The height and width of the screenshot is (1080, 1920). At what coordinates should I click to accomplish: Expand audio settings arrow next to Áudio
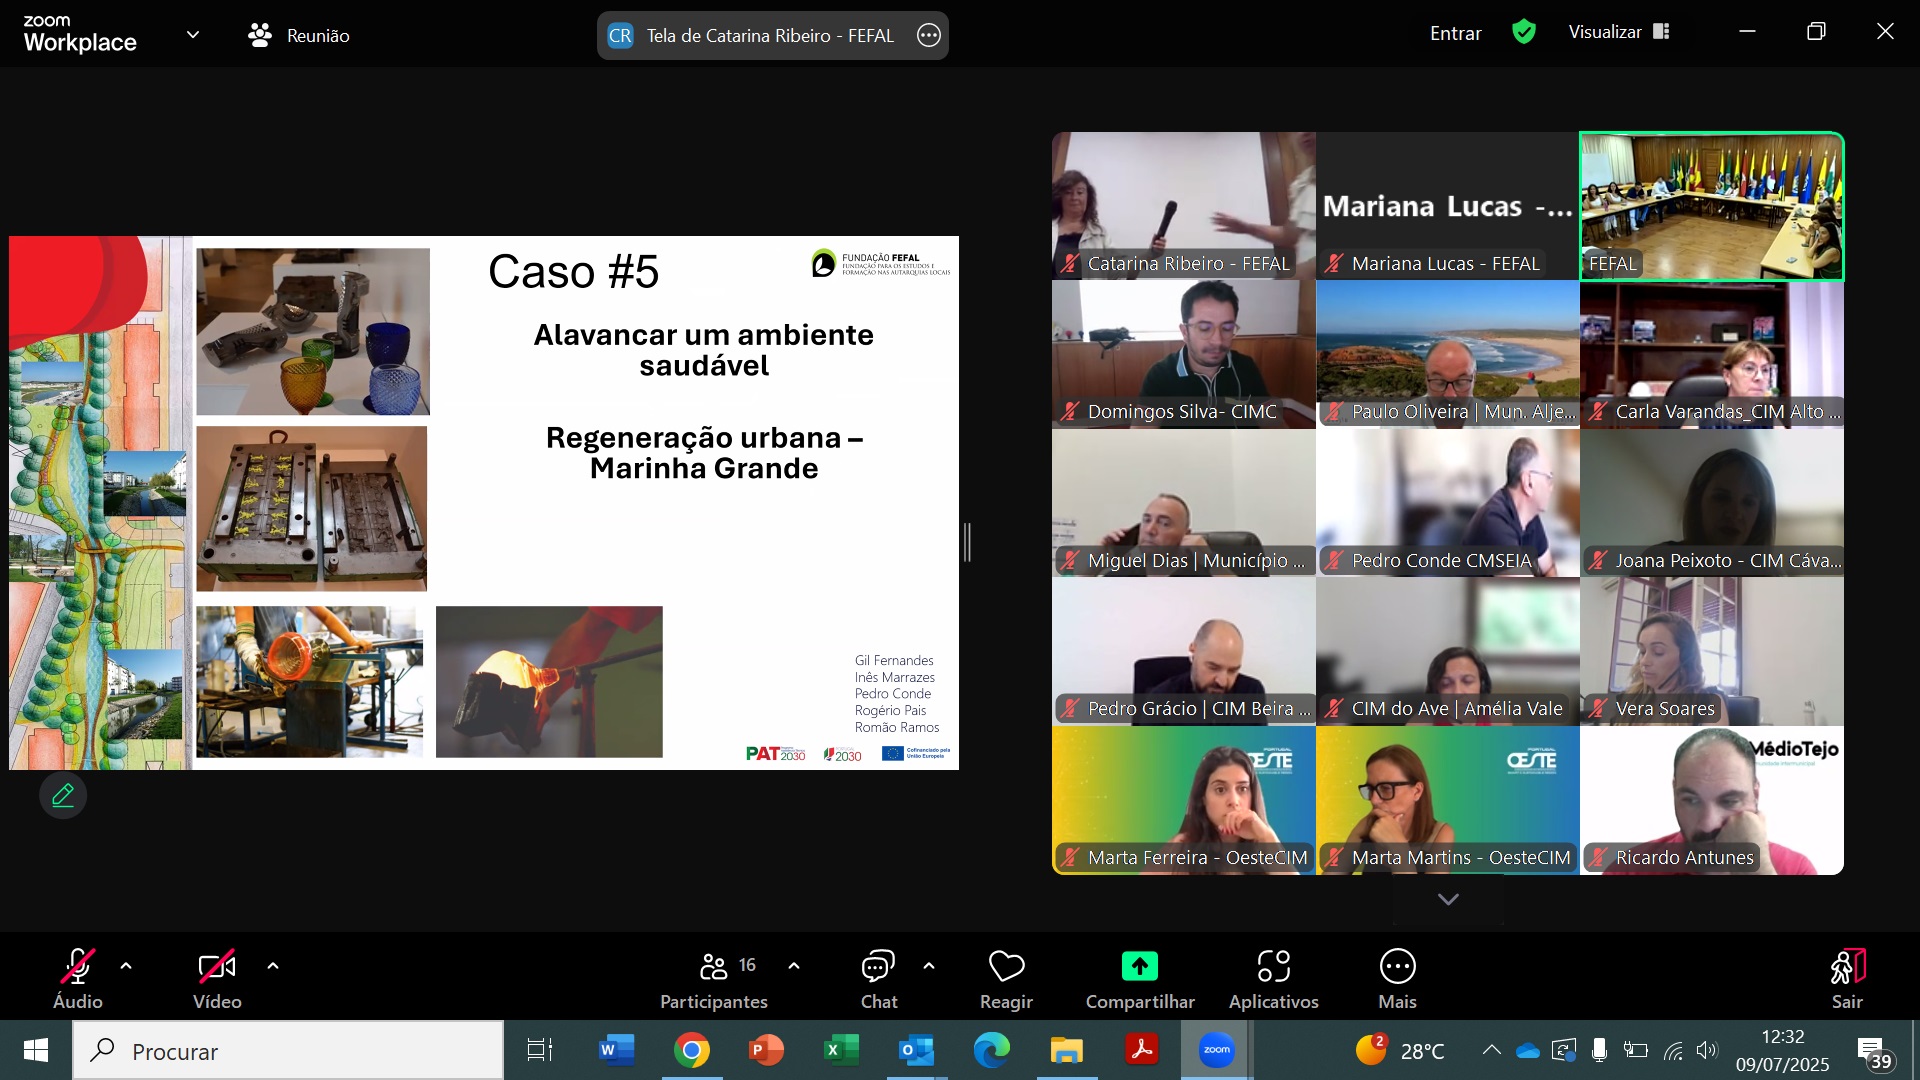point(126,966)
